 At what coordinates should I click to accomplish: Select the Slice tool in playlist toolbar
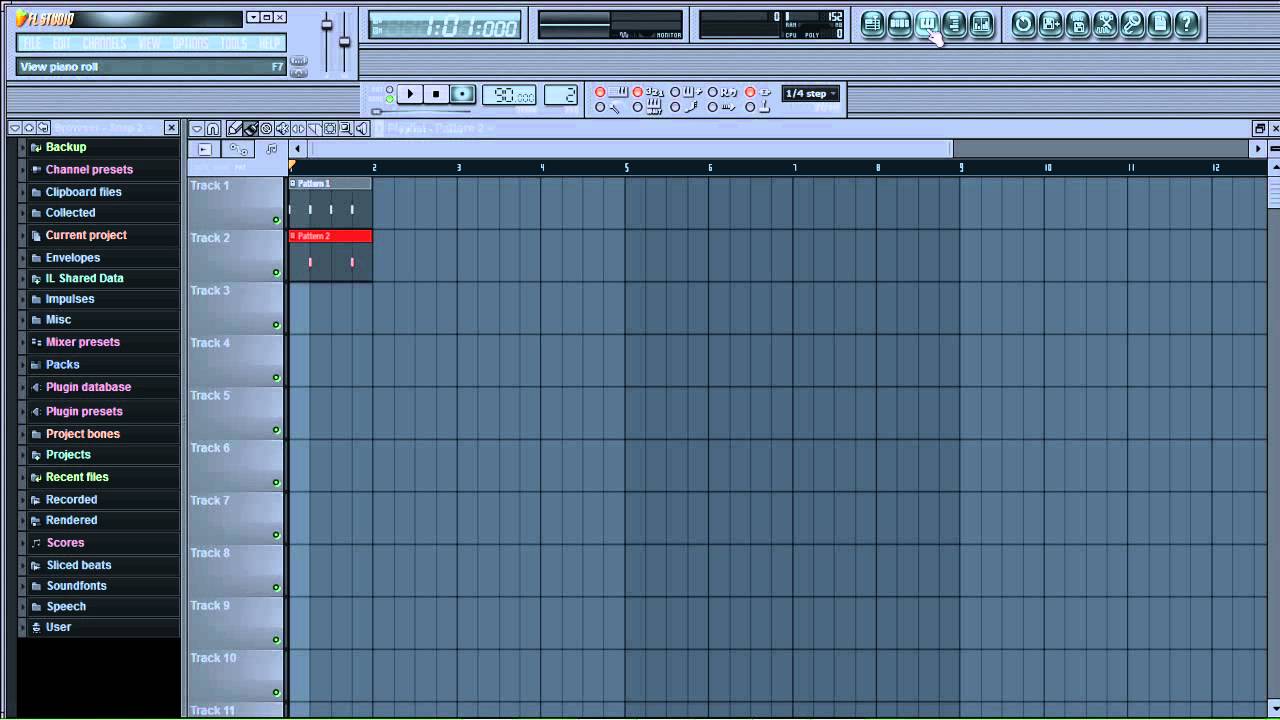[314, 128]
